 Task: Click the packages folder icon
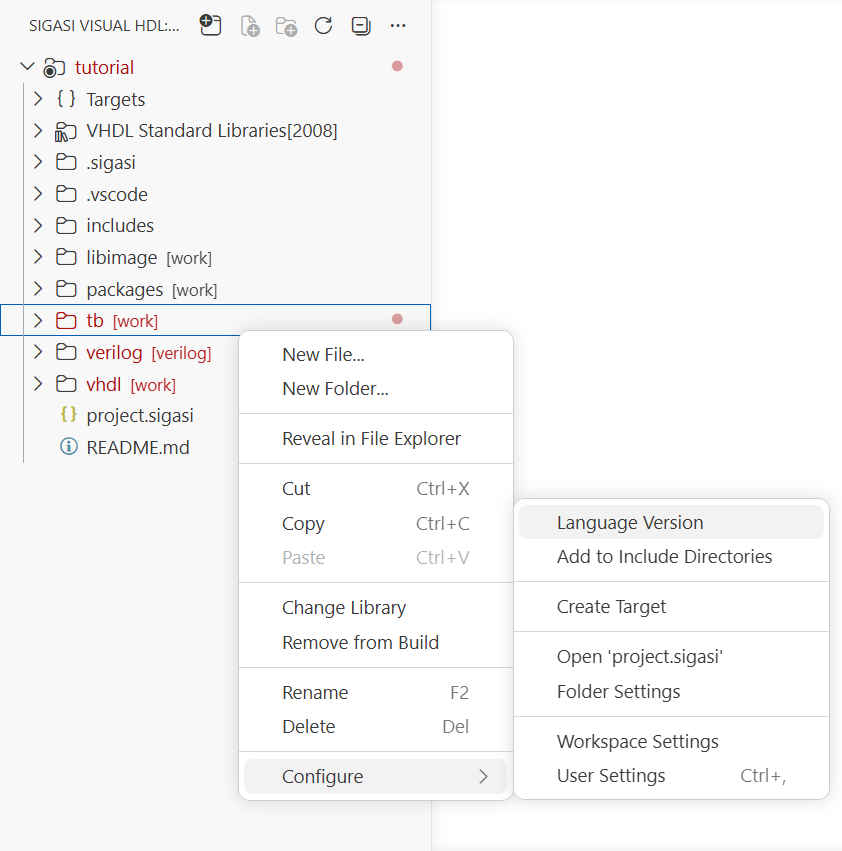click(x=66, y=289)
